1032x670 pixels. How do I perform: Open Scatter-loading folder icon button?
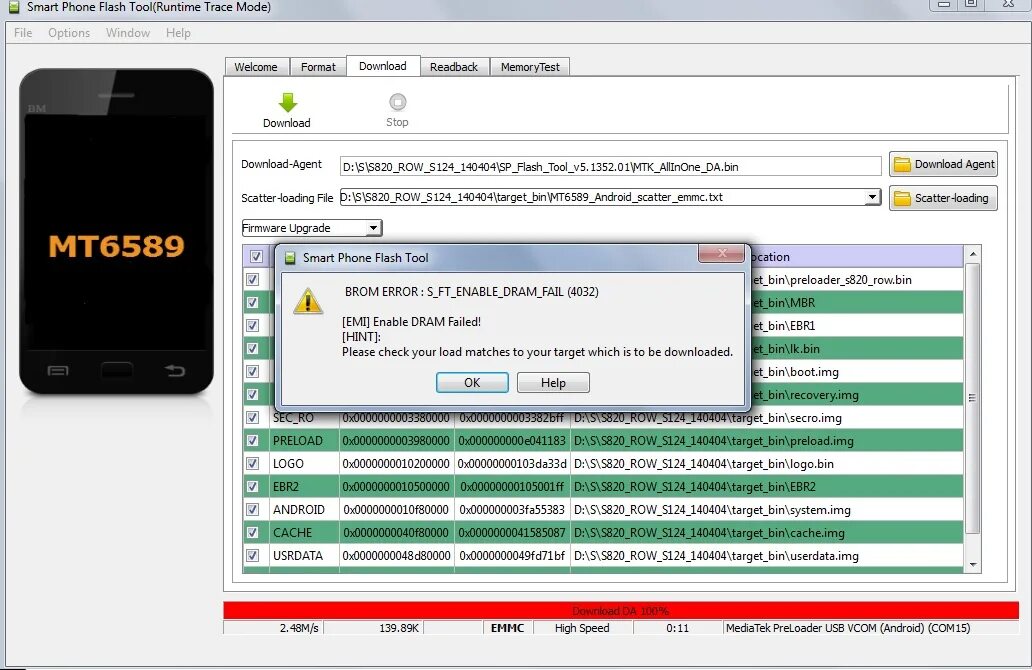[x=902, y=198]
